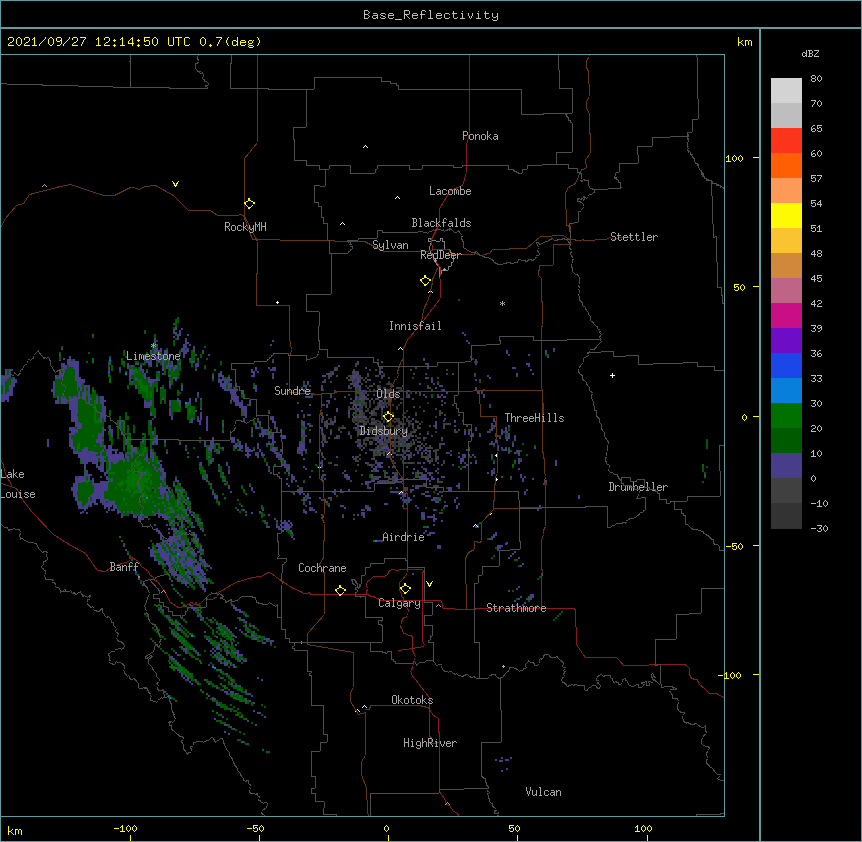Select the magenta swatch between 42 and 39
Image resolution: width=862 pixels, height=842 pixels.
click(786, 315)
